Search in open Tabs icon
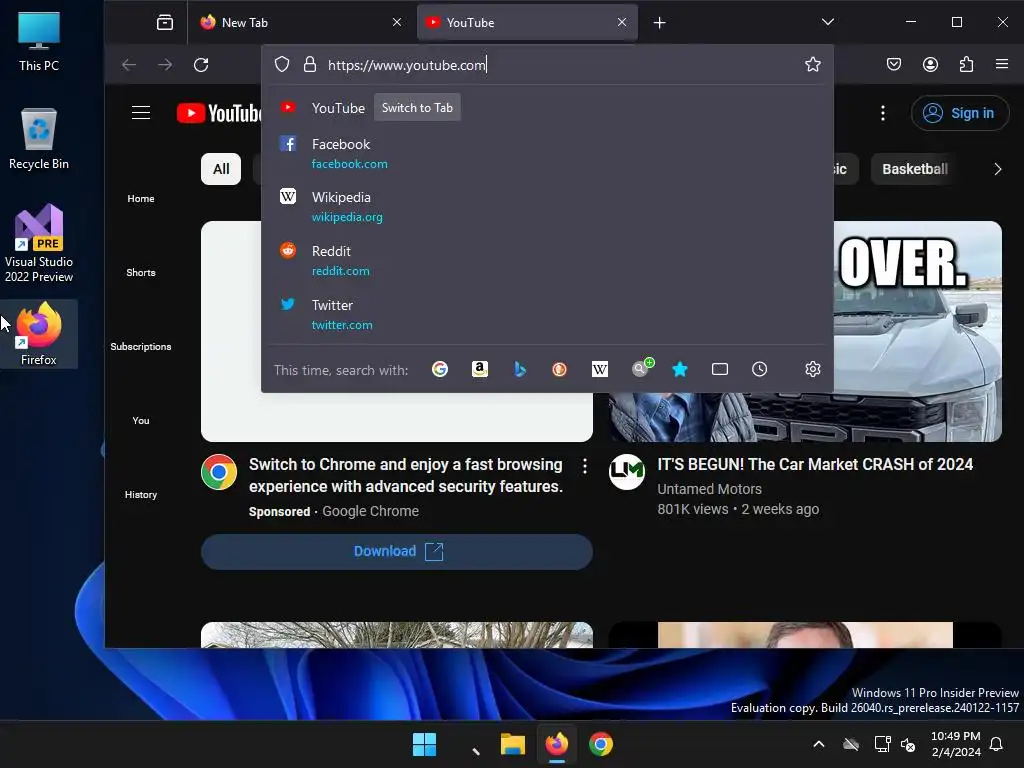 [720, 370]
